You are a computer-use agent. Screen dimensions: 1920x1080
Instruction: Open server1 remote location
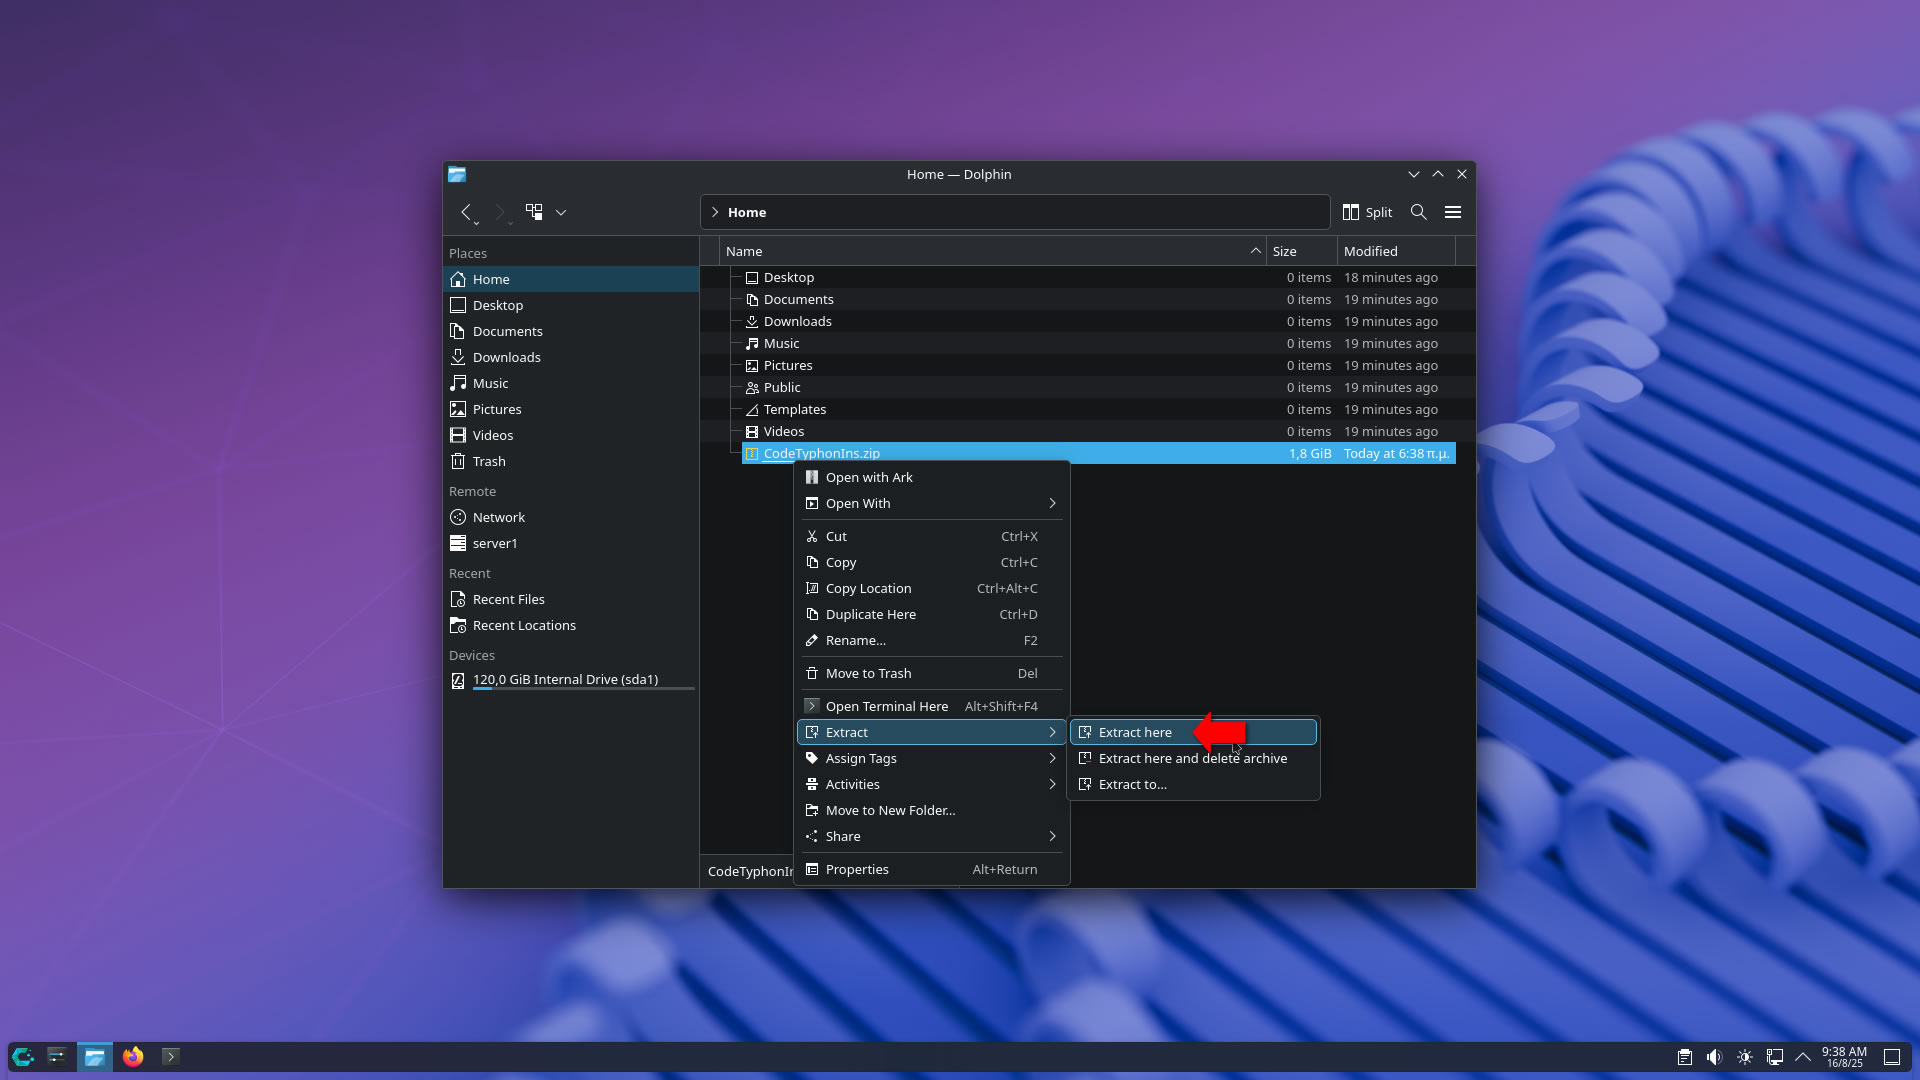(x=571, y=543)
